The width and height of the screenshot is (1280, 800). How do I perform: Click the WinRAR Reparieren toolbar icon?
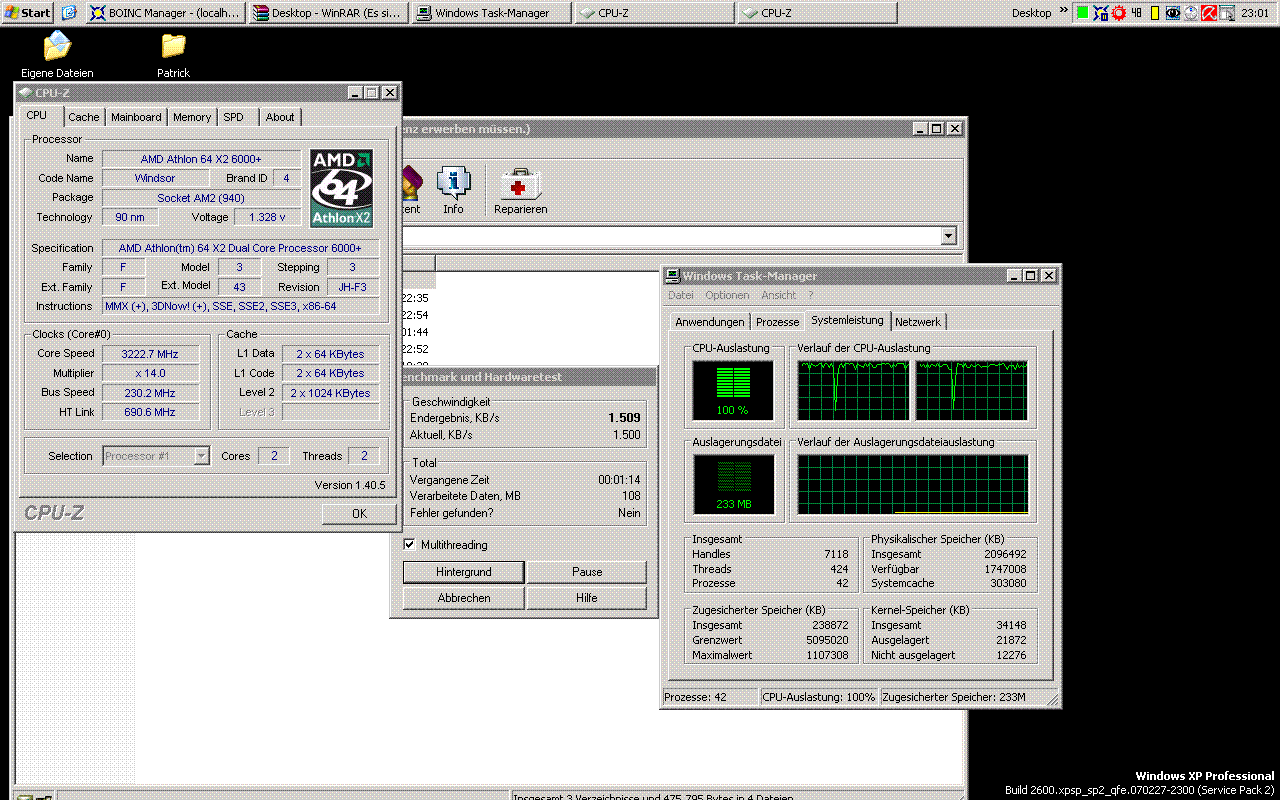520,191
